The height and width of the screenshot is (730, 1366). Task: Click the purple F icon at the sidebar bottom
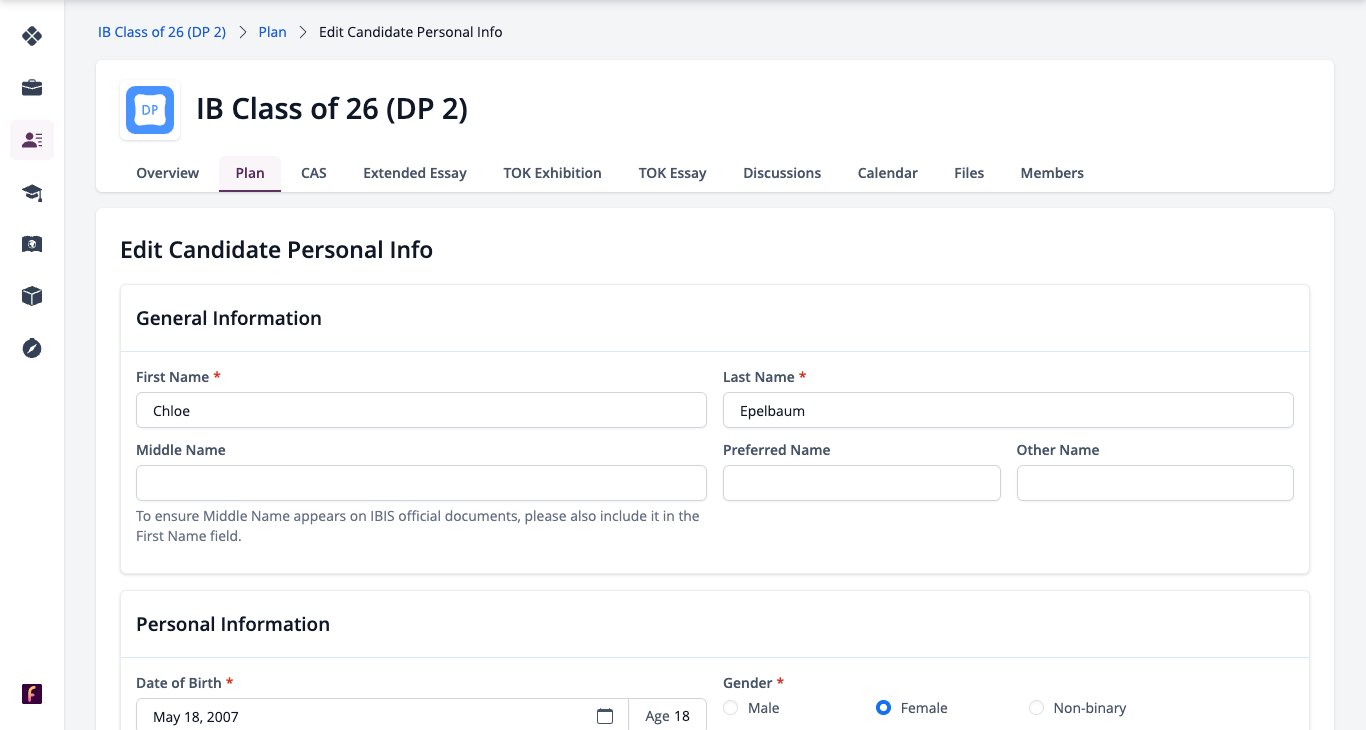(32, 694)
